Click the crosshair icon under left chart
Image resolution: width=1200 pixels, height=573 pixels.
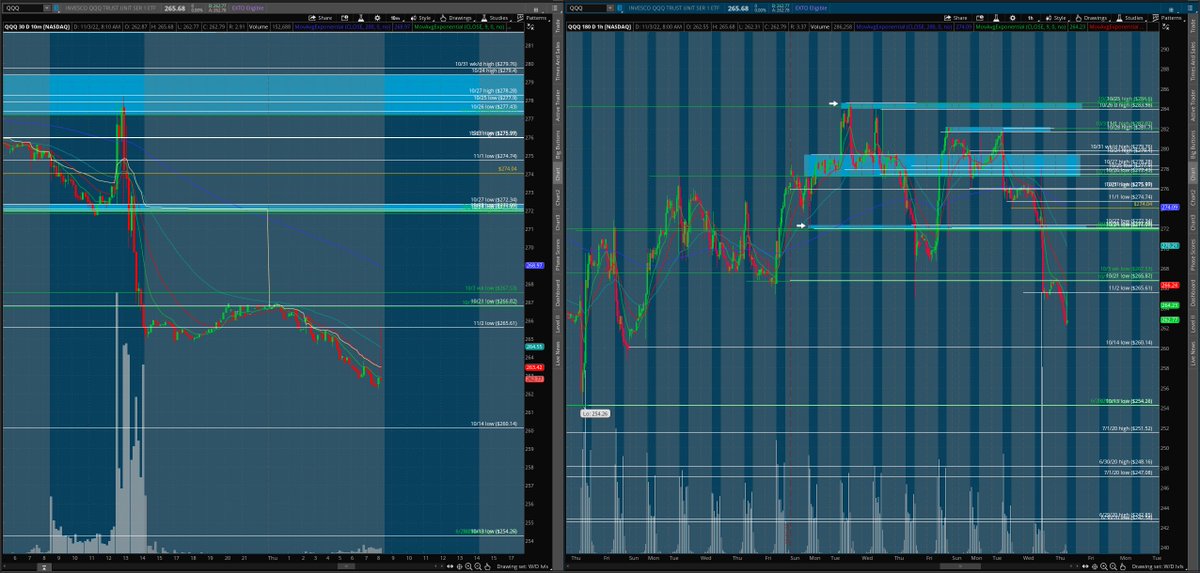pyautogui.click(x=459, y=566)
